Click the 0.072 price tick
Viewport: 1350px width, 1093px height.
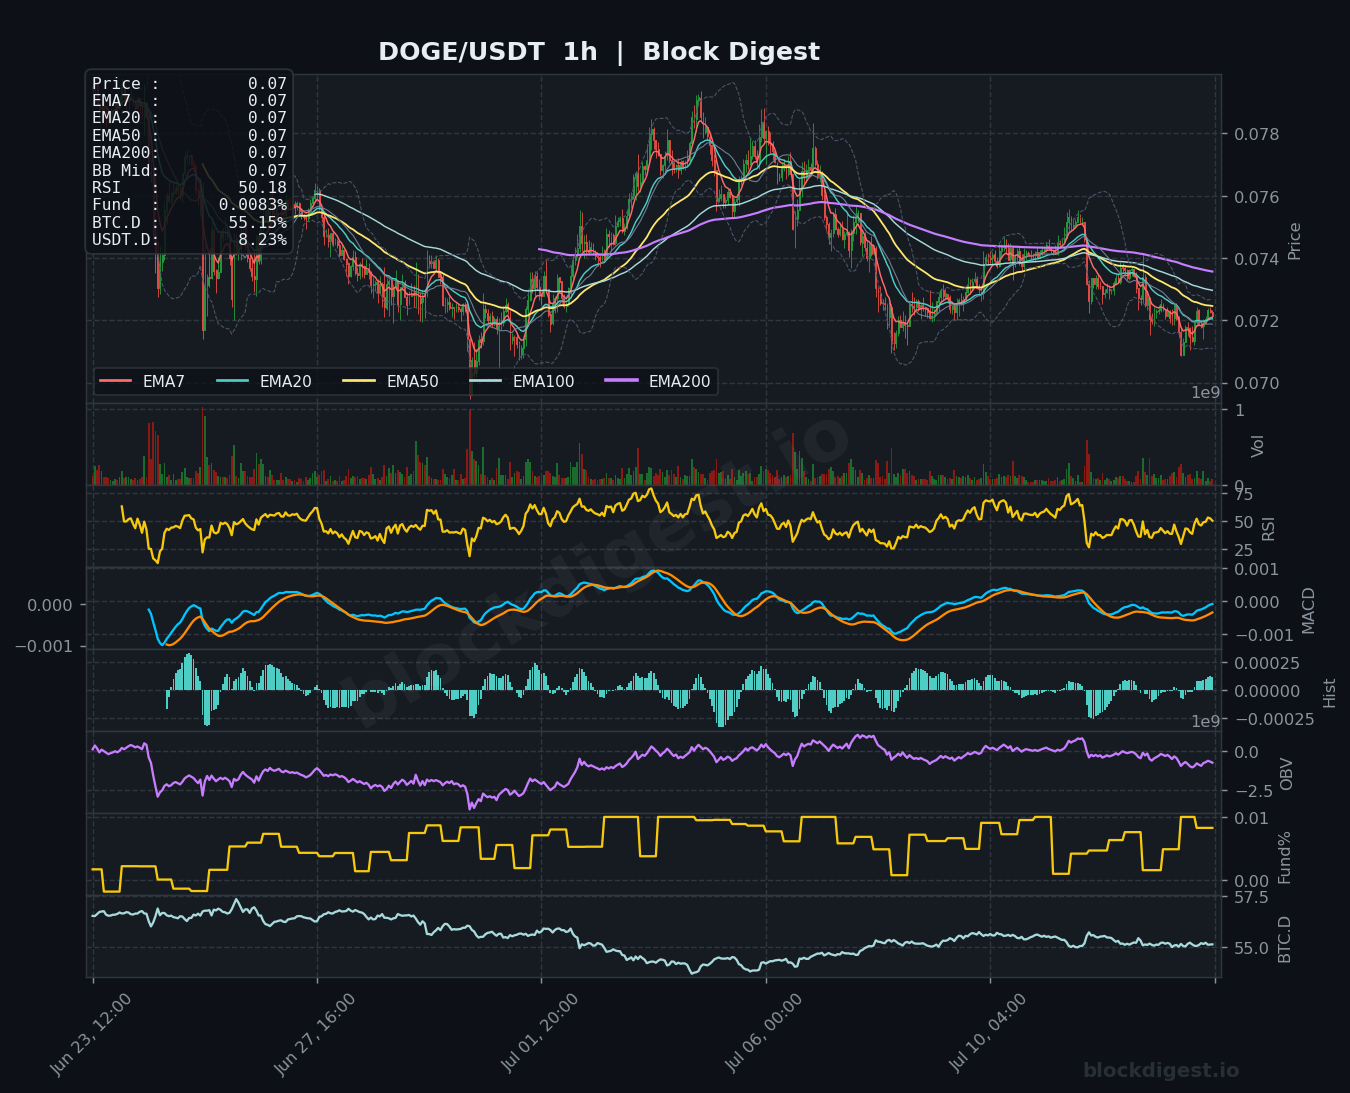click(1257, 321)
